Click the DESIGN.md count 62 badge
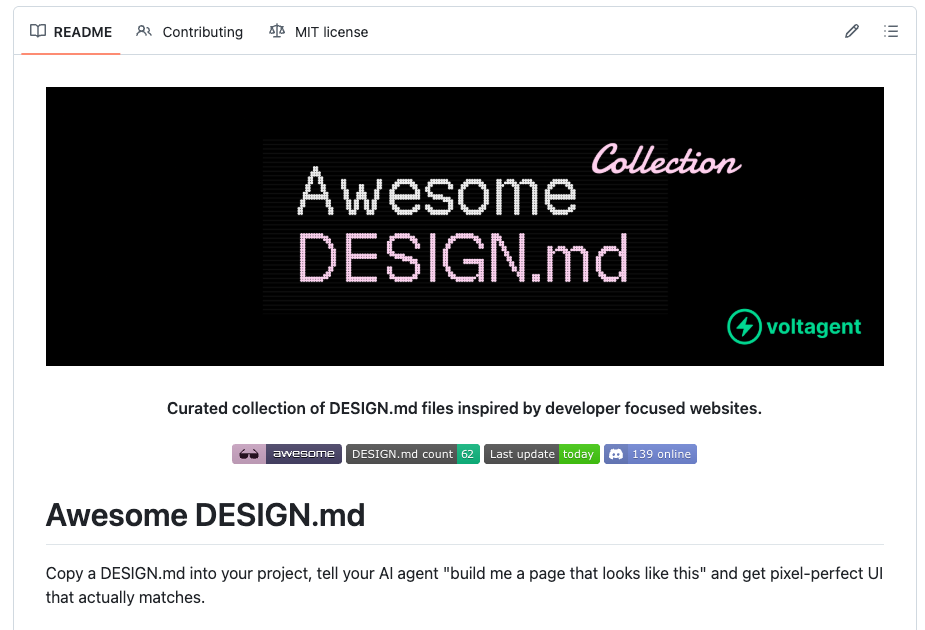The width and height of the screenshot is (925, 630). point(413,454)
